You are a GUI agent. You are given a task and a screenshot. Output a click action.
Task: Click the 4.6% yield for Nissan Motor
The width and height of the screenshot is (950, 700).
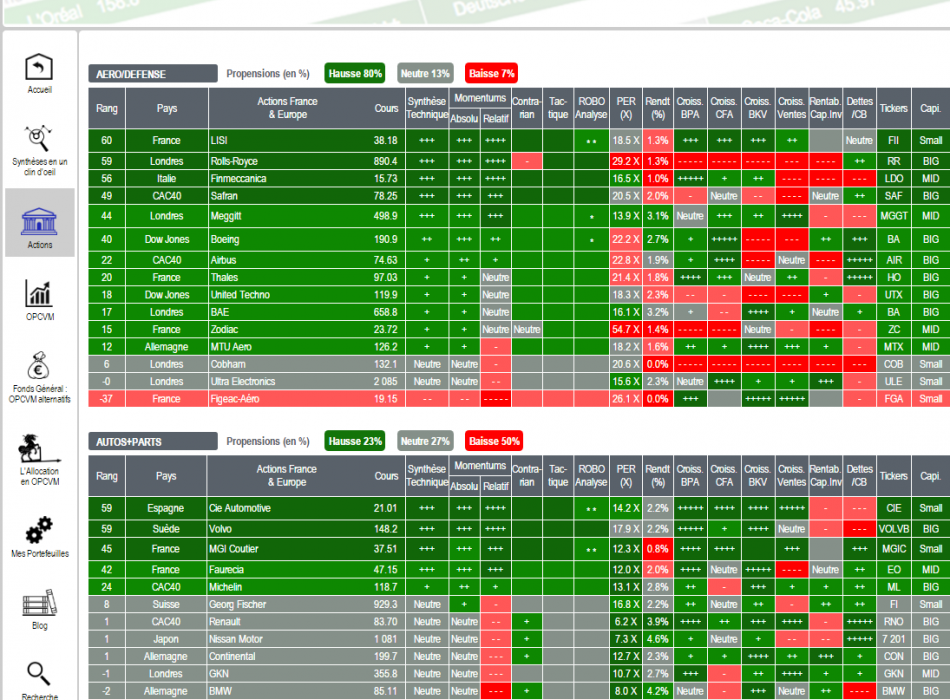coord(657,639)
